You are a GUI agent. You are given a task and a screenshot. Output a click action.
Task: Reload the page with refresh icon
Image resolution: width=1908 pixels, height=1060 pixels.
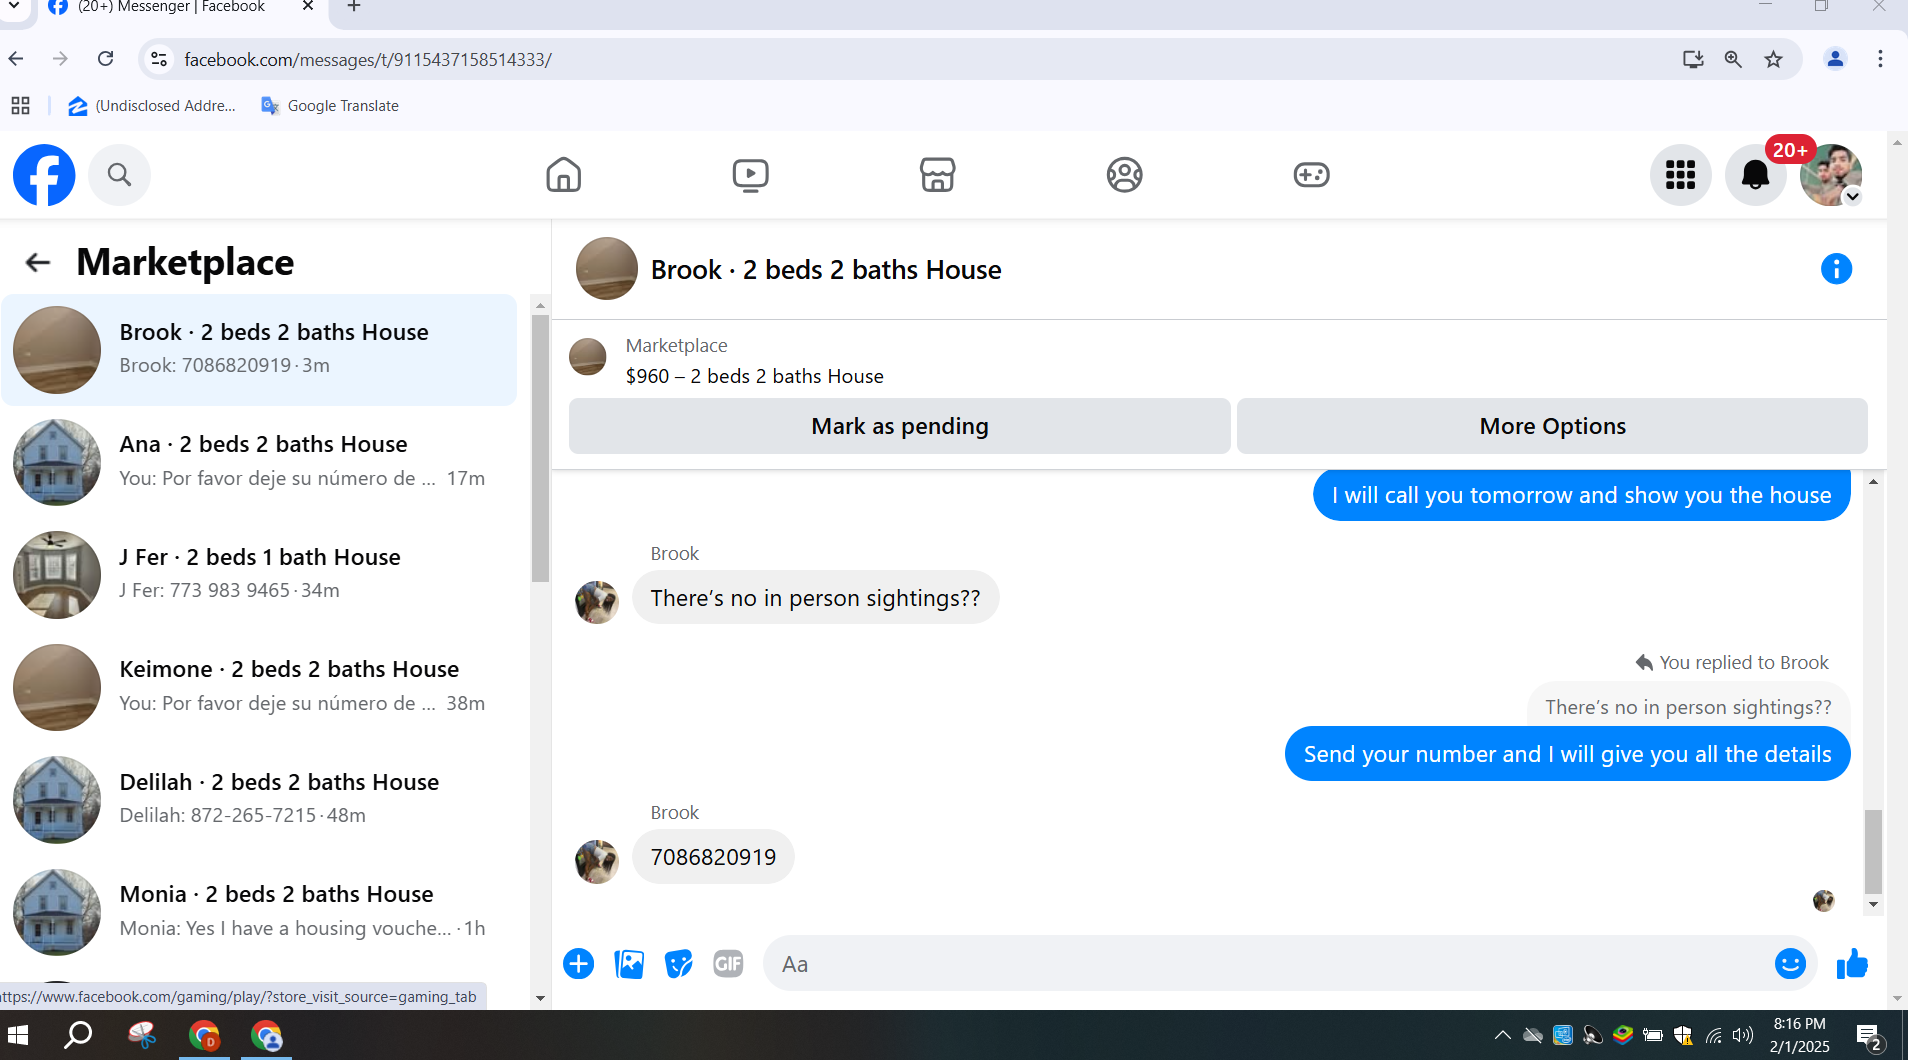[x=105, y=59]
